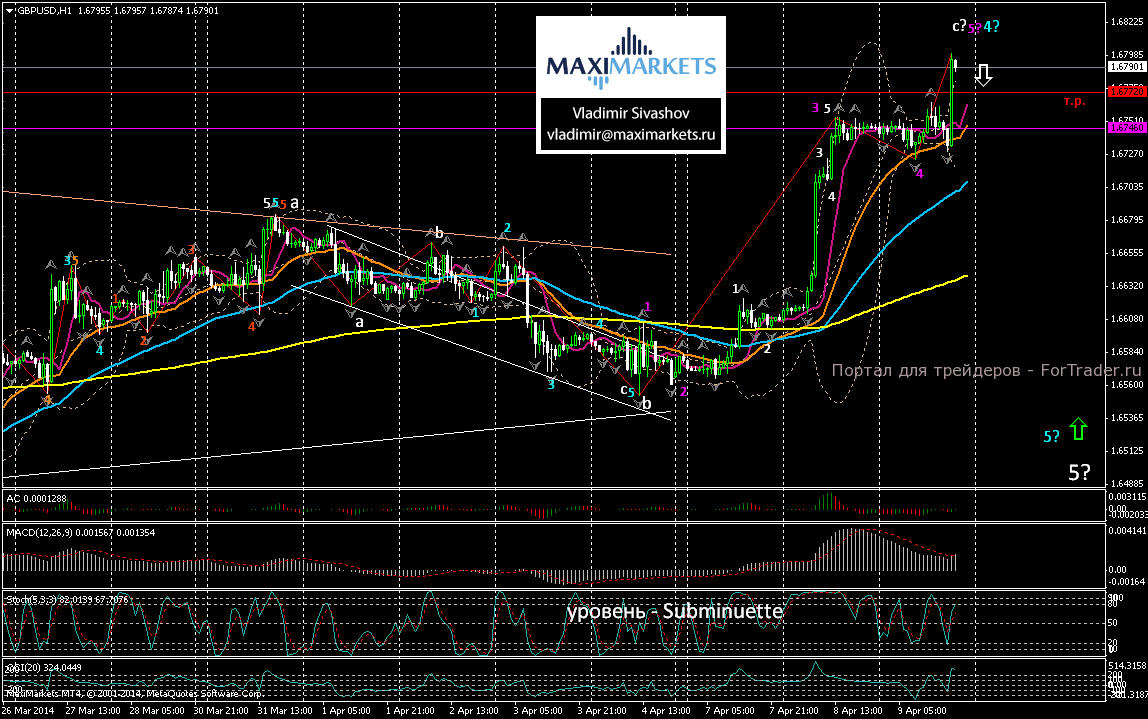Select the magenta 1.67460 price level tag
Image resolution: width=1148 pixels, height=719 pixels.
[x=1125, y=128]
